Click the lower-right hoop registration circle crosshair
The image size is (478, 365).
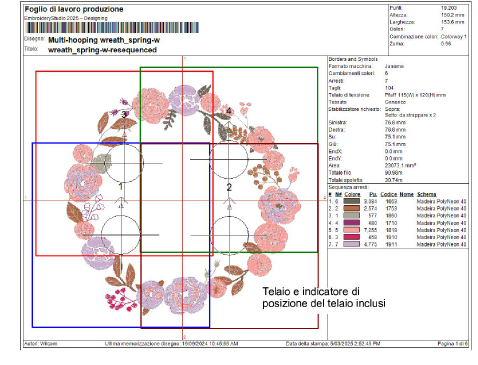tap(229, 235)
